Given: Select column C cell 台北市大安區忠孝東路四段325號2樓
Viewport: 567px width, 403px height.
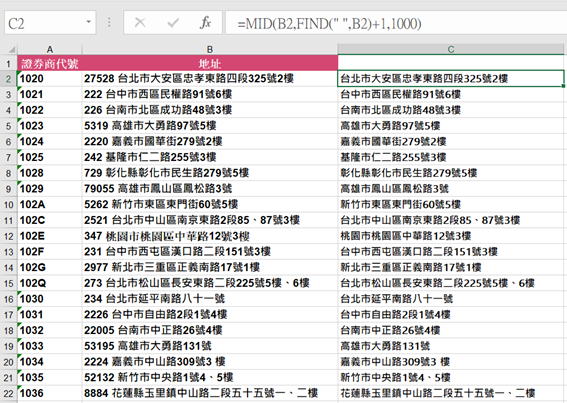Looking at the screenshot, I should [x=451, y=79].
